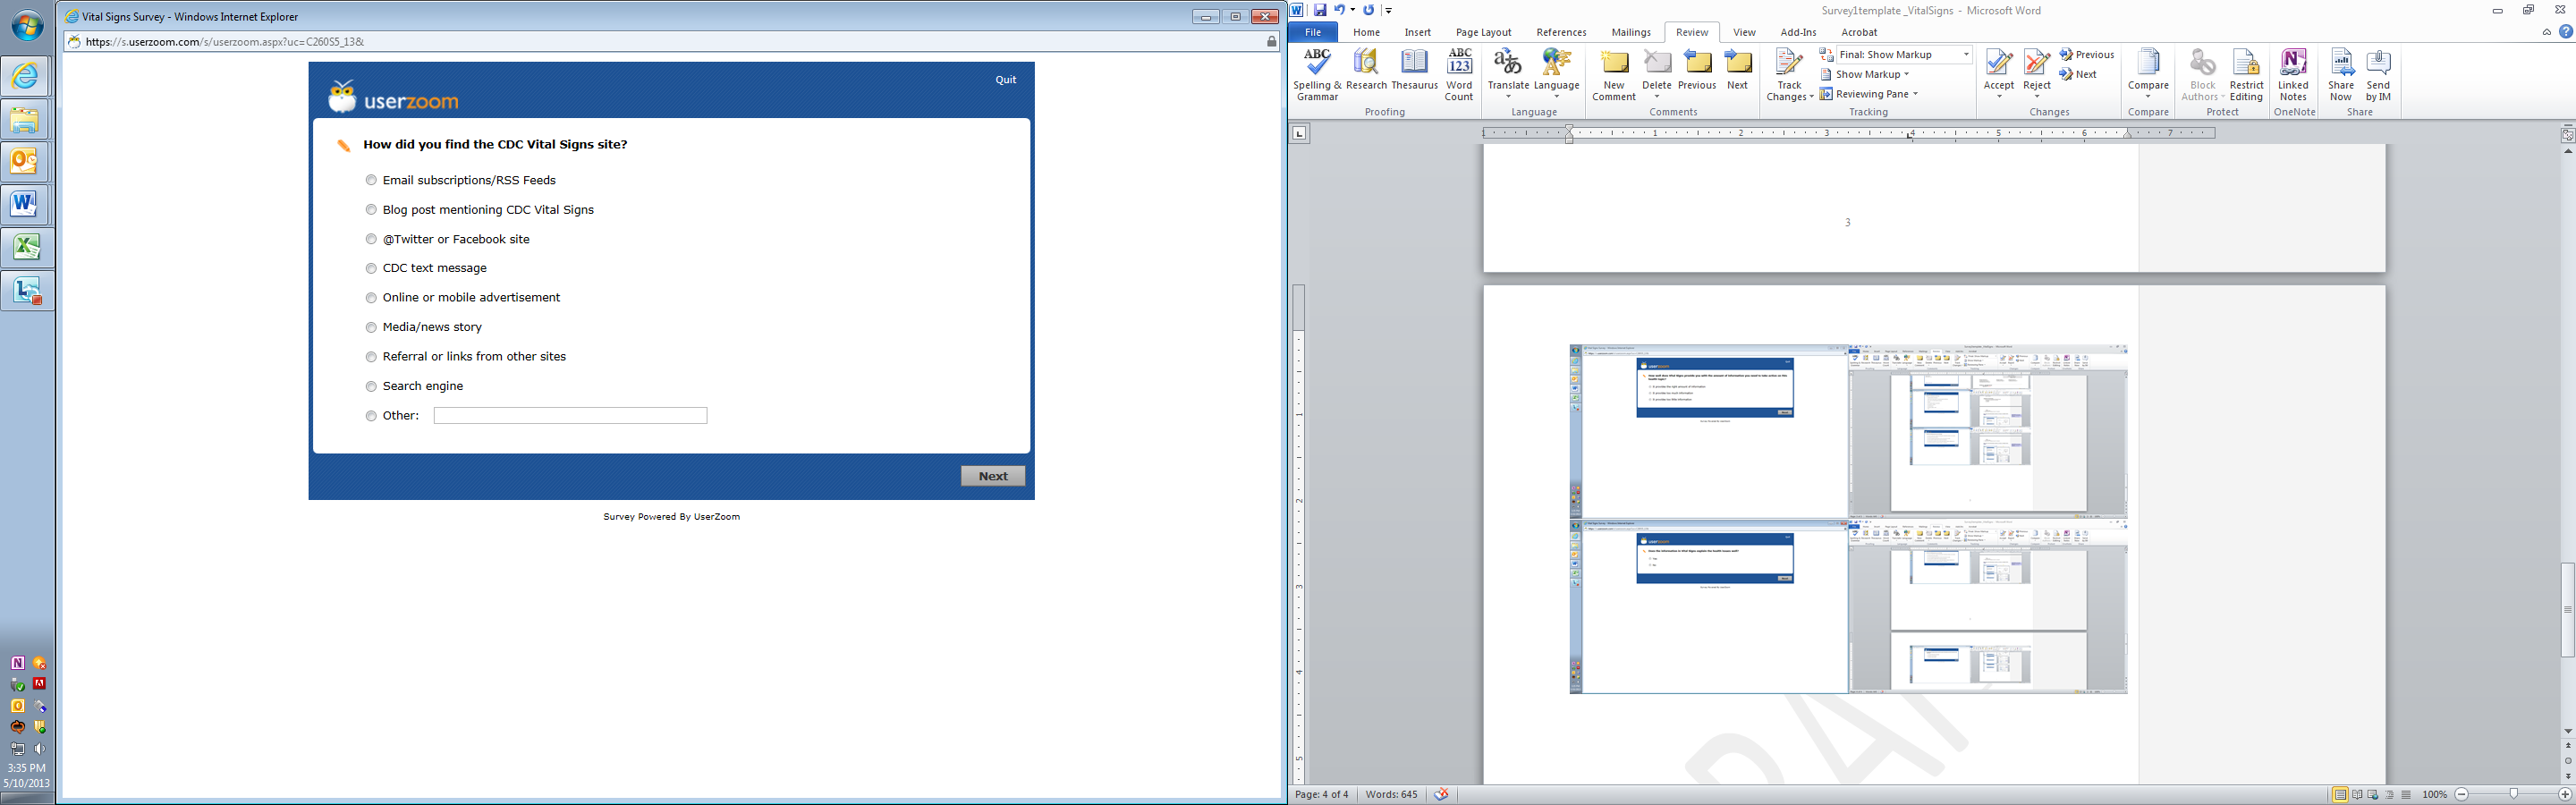Open Excel from the taskbar
The image size is (2576, 805).
(x=25, y=247)
